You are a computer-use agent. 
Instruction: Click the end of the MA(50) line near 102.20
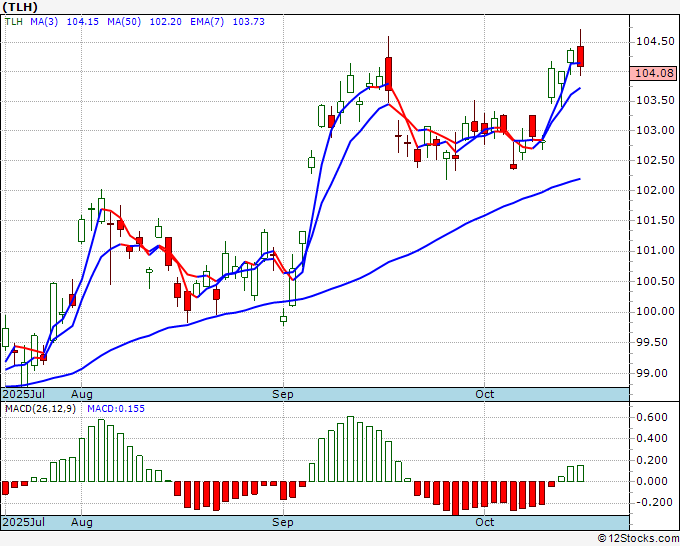pyautogui.click(x=579, y=179)
